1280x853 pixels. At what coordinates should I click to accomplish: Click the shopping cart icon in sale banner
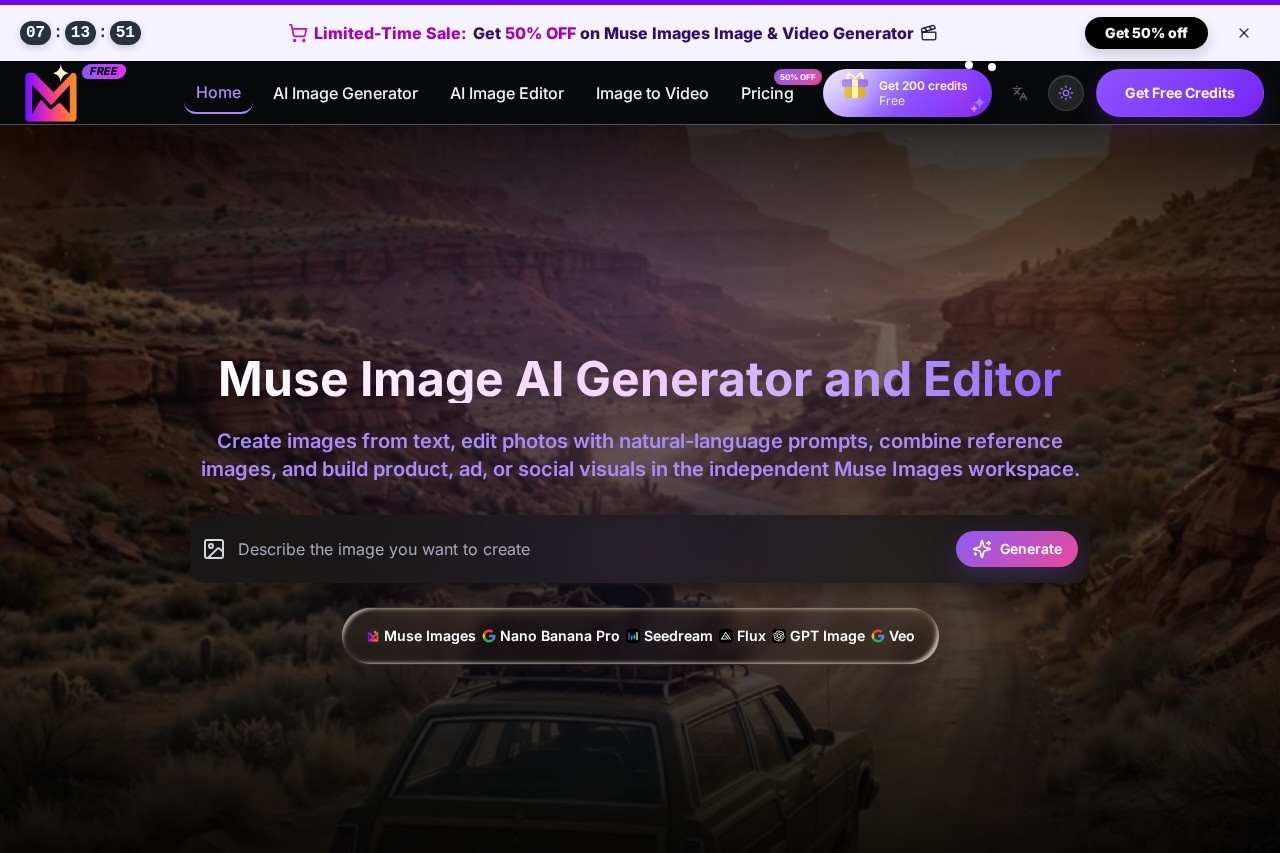[x=298, y=33]
